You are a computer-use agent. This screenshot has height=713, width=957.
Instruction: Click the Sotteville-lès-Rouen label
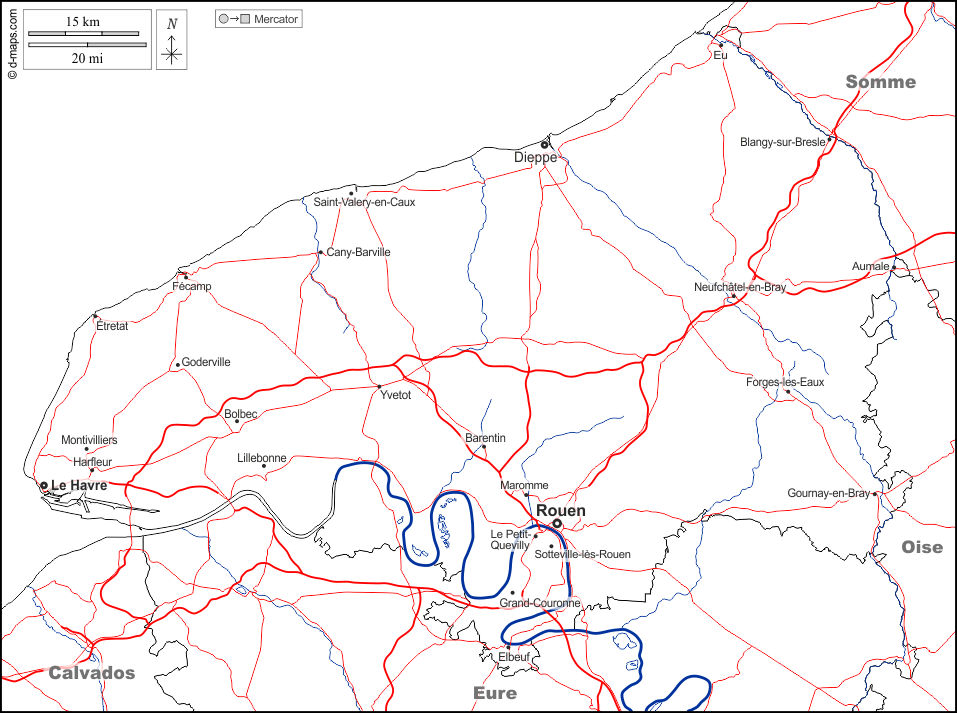click(582, 554)
